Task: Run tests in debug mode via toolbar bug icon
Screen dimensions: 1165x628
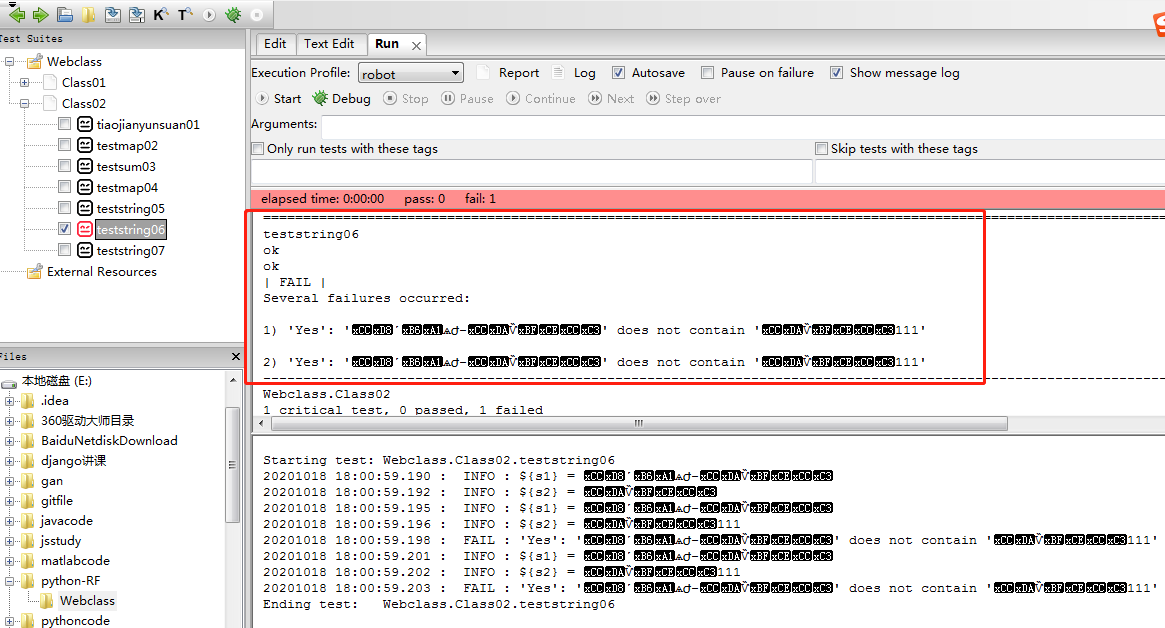Action: pyautogui.click(x=233, y=15)
